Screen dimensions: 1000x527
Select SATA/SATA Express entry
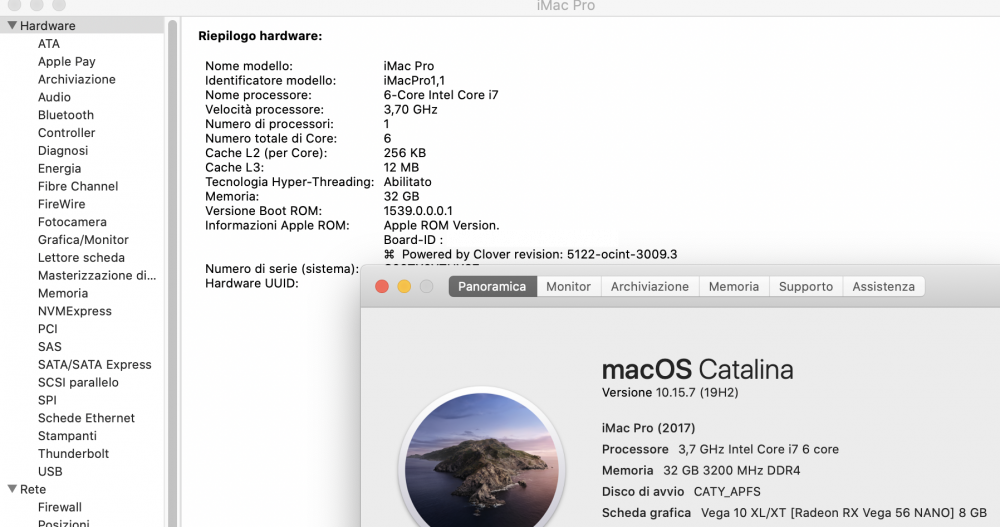(x=94, y=364)
